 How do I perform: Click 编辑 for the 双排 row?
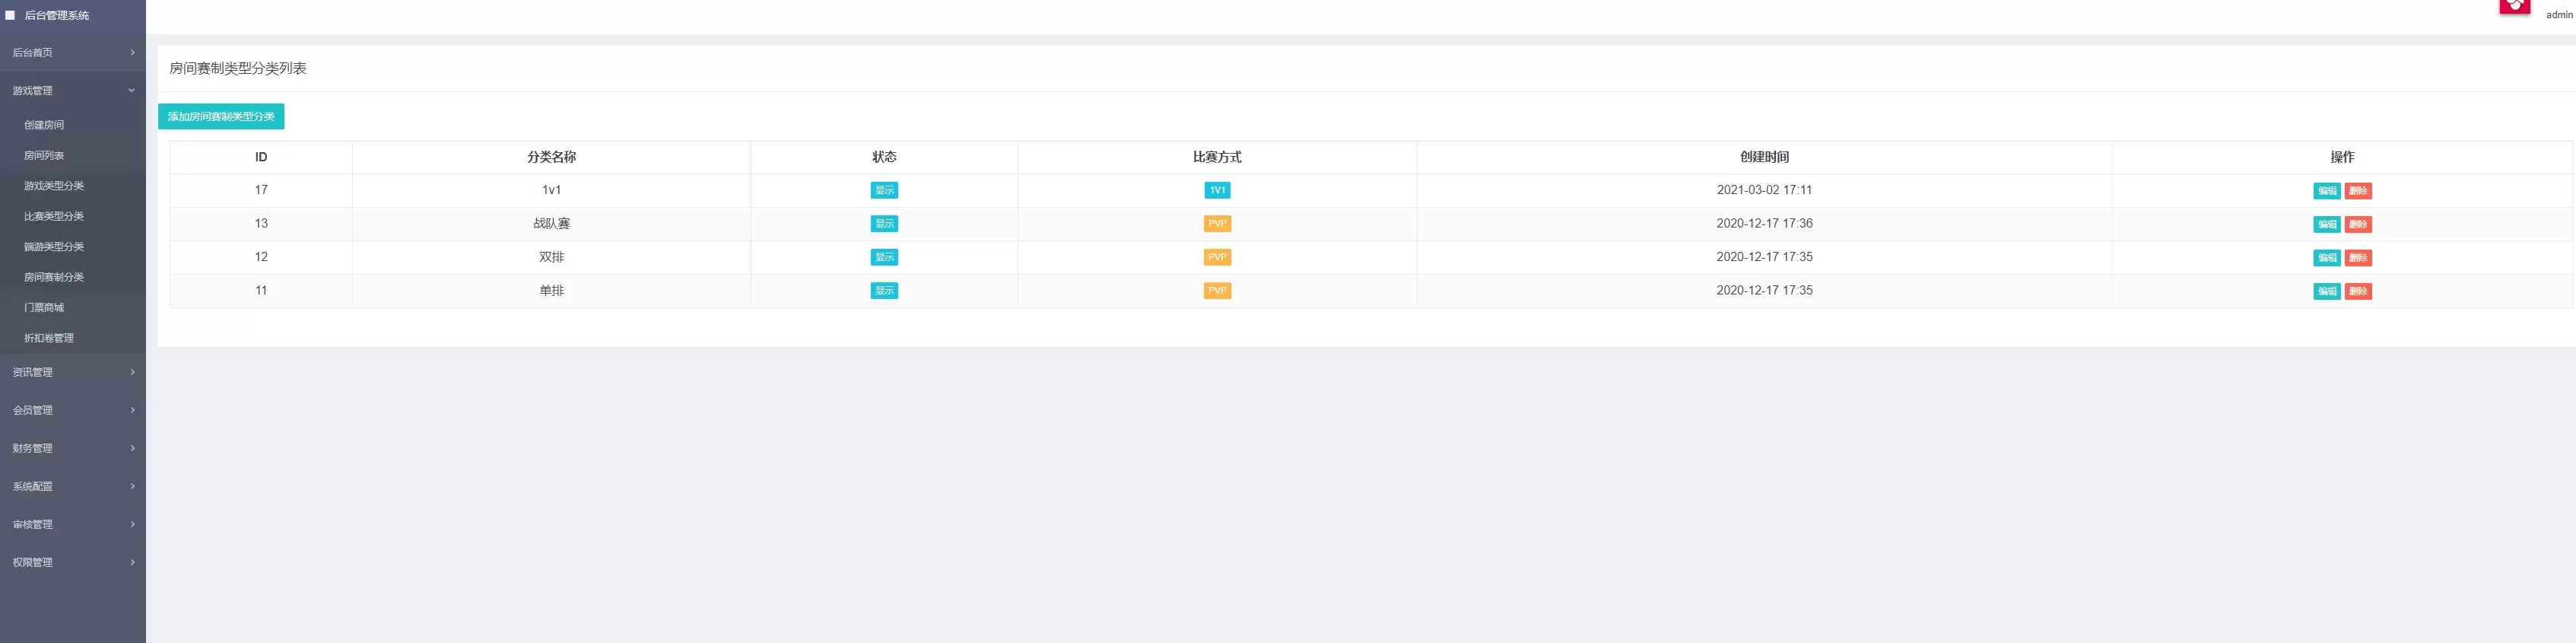2326,258
